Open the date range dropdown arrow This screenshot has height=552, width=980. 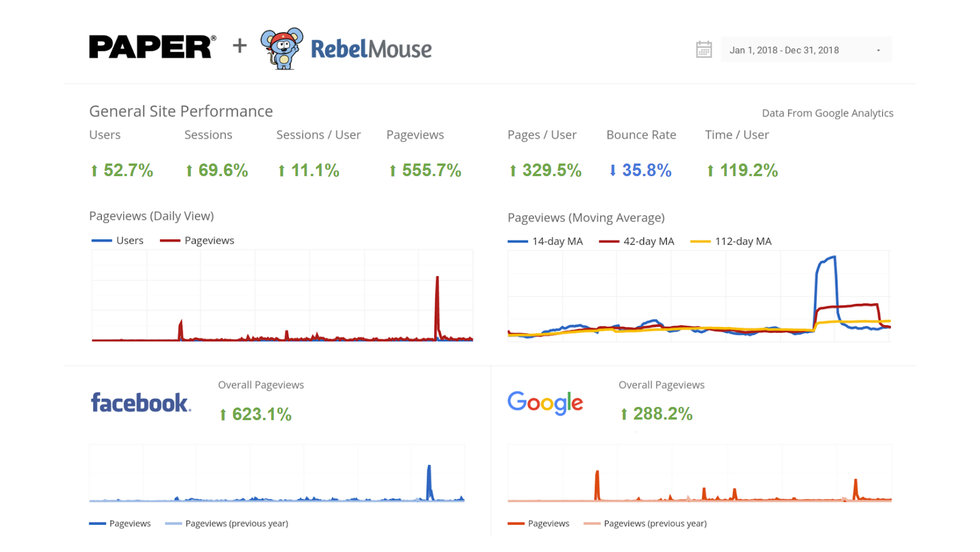coord(878,51)
